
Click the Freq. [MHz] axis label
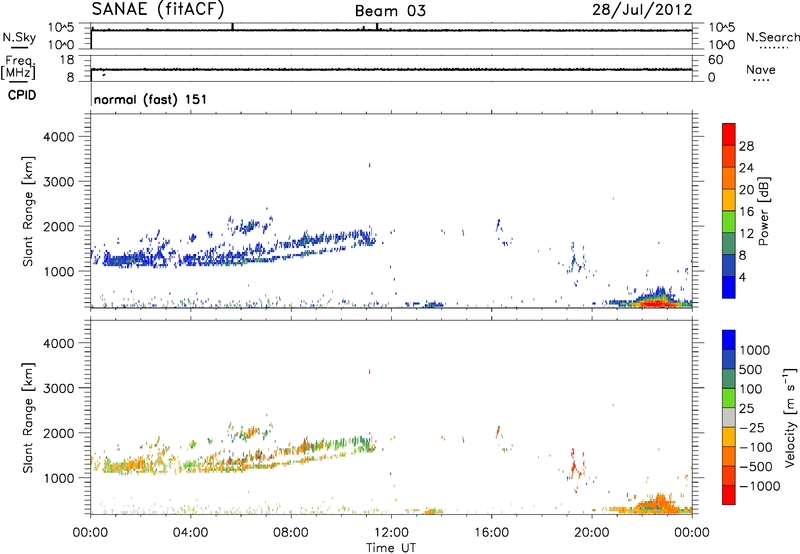pos(19,67)
